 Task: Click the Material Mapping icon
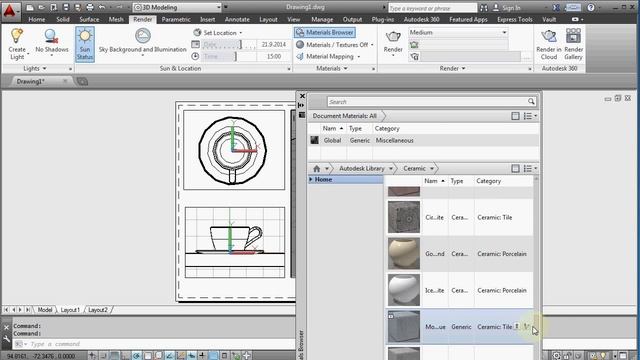300,56
